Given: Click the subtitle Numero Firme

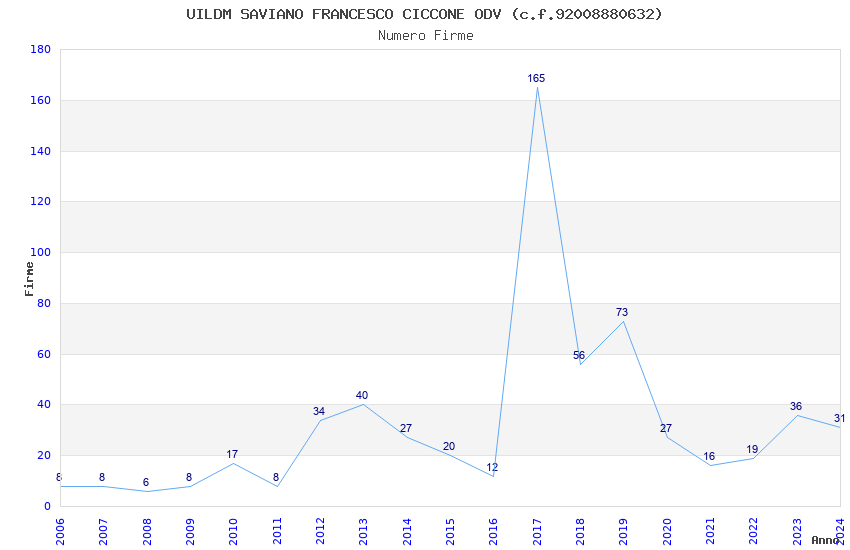Looking at the screenshot, I should pos(426,36).
